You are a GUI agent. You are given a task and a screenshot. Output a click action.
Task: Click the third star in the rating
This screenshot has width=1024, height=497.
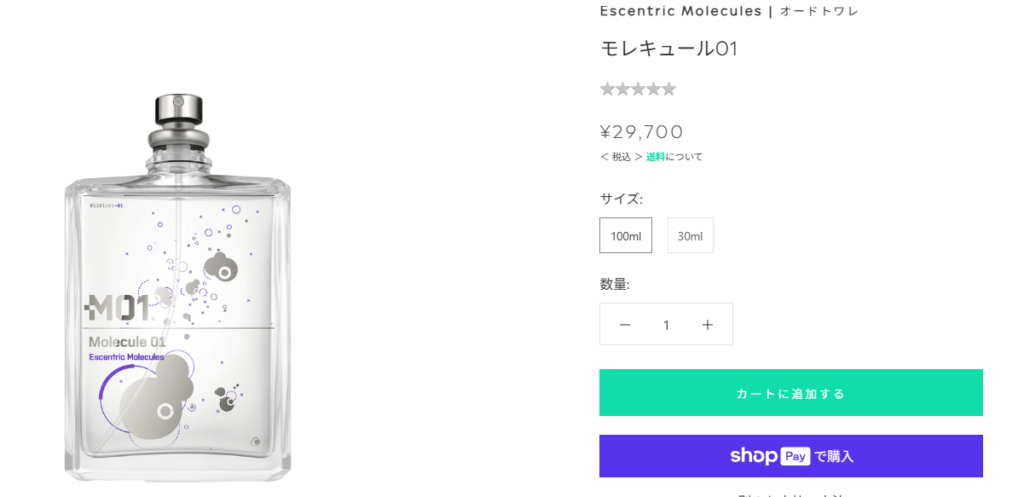point(638,89)
